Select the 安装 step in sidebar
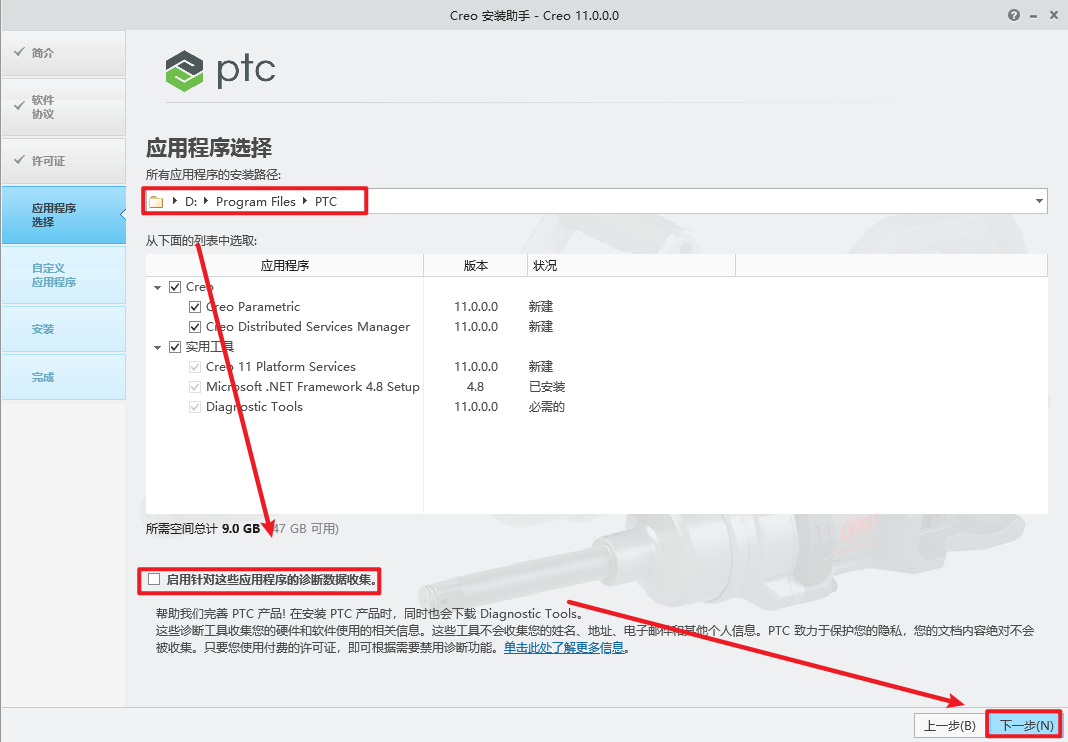 click(43, 329)
